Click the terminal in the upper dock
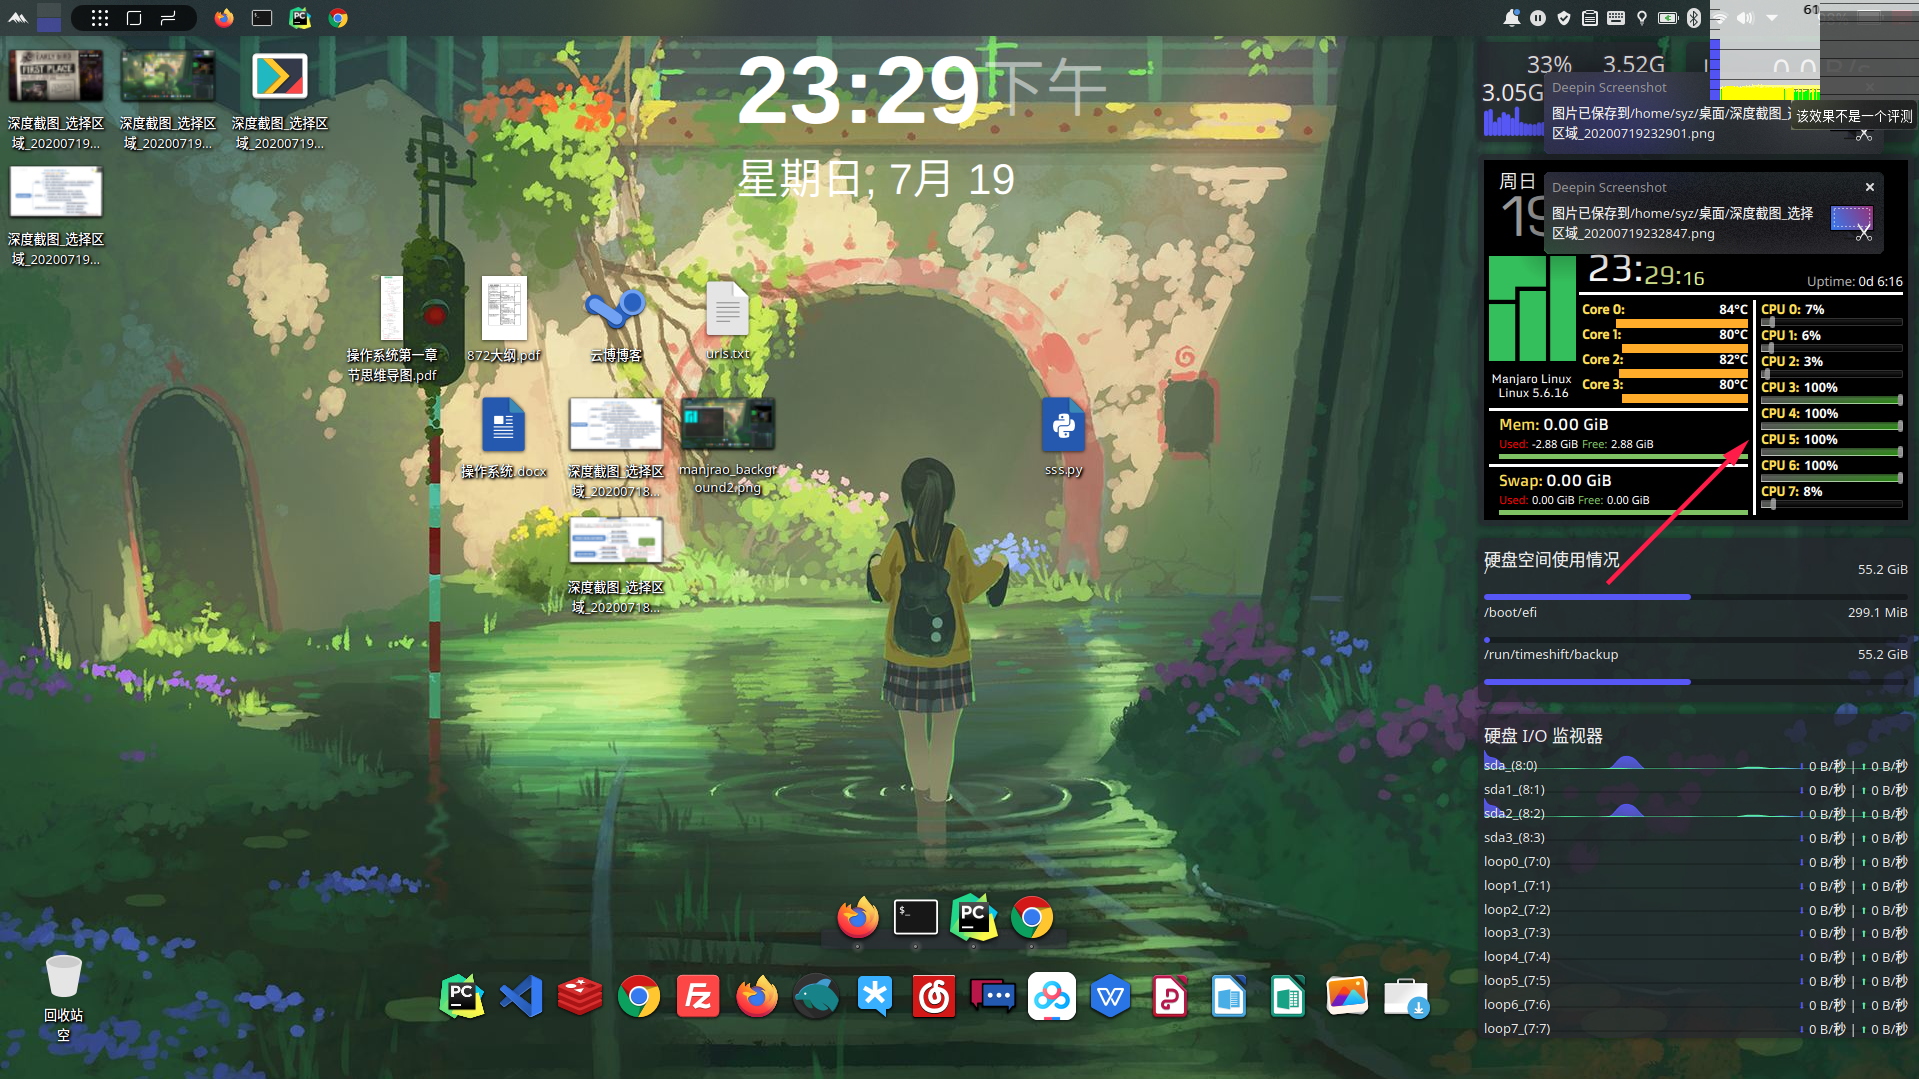 coord(916,918)
